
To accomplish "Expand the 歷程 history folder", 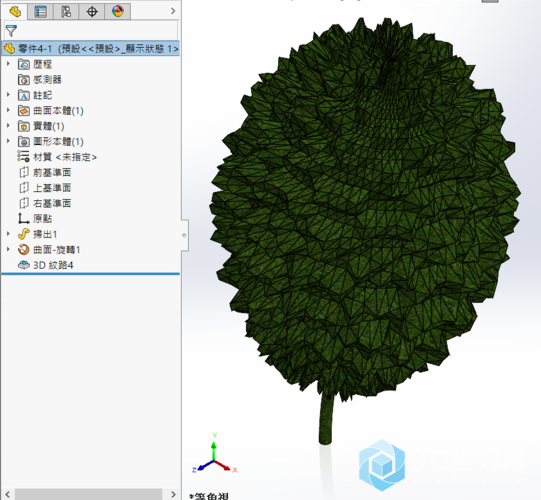I will point(8,64).
